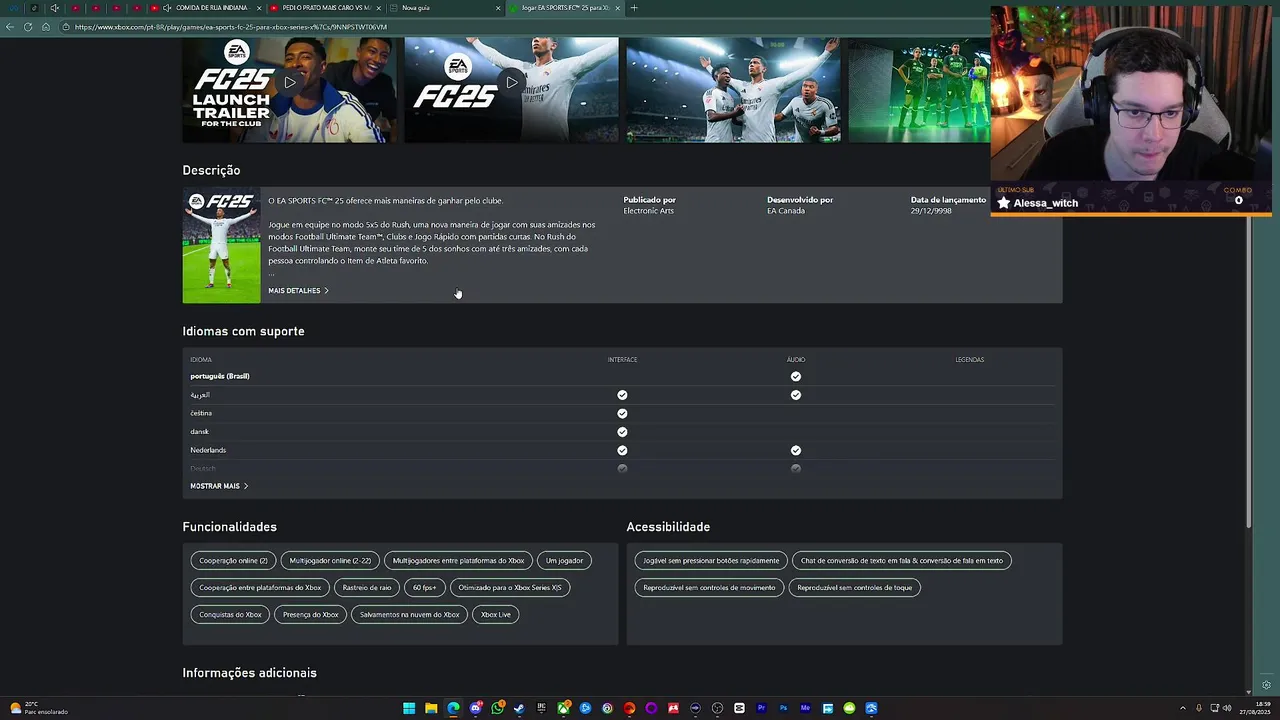Viewport: 1280px width, 720px height.
Task: Click the Multijogadores entre plataformas do Xbox tag
Action: pos(458,561)
